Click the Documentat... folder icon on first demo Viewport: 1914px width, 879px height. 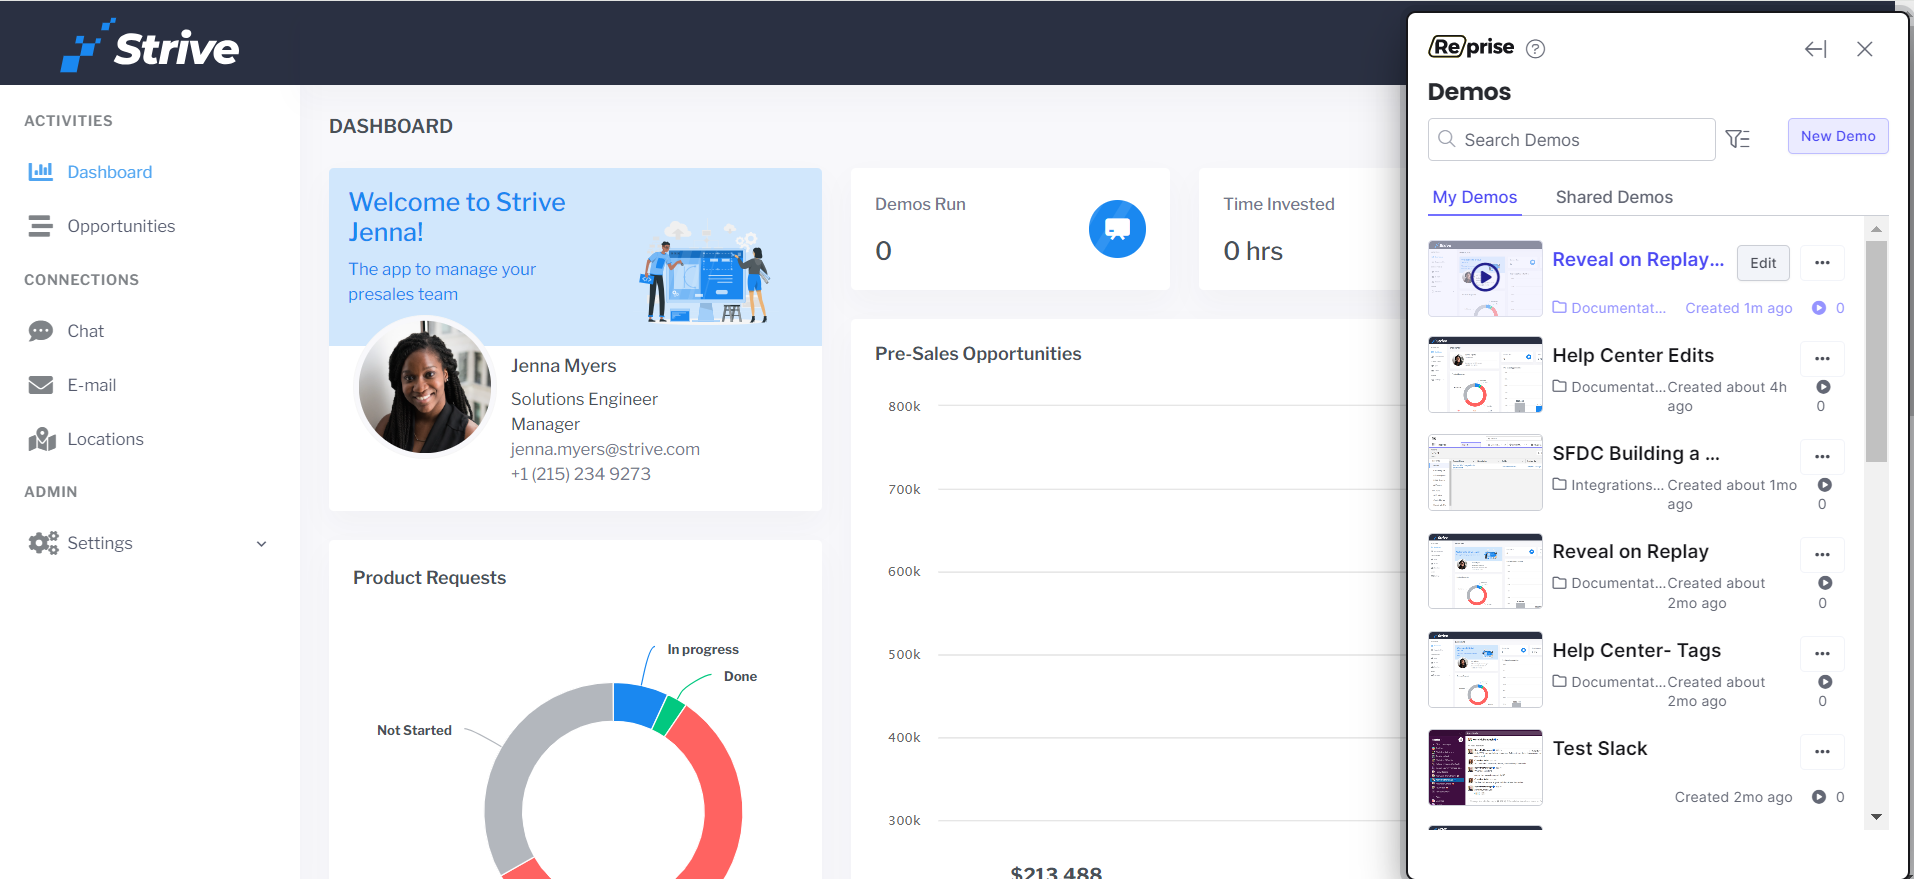coord(1559,307)
